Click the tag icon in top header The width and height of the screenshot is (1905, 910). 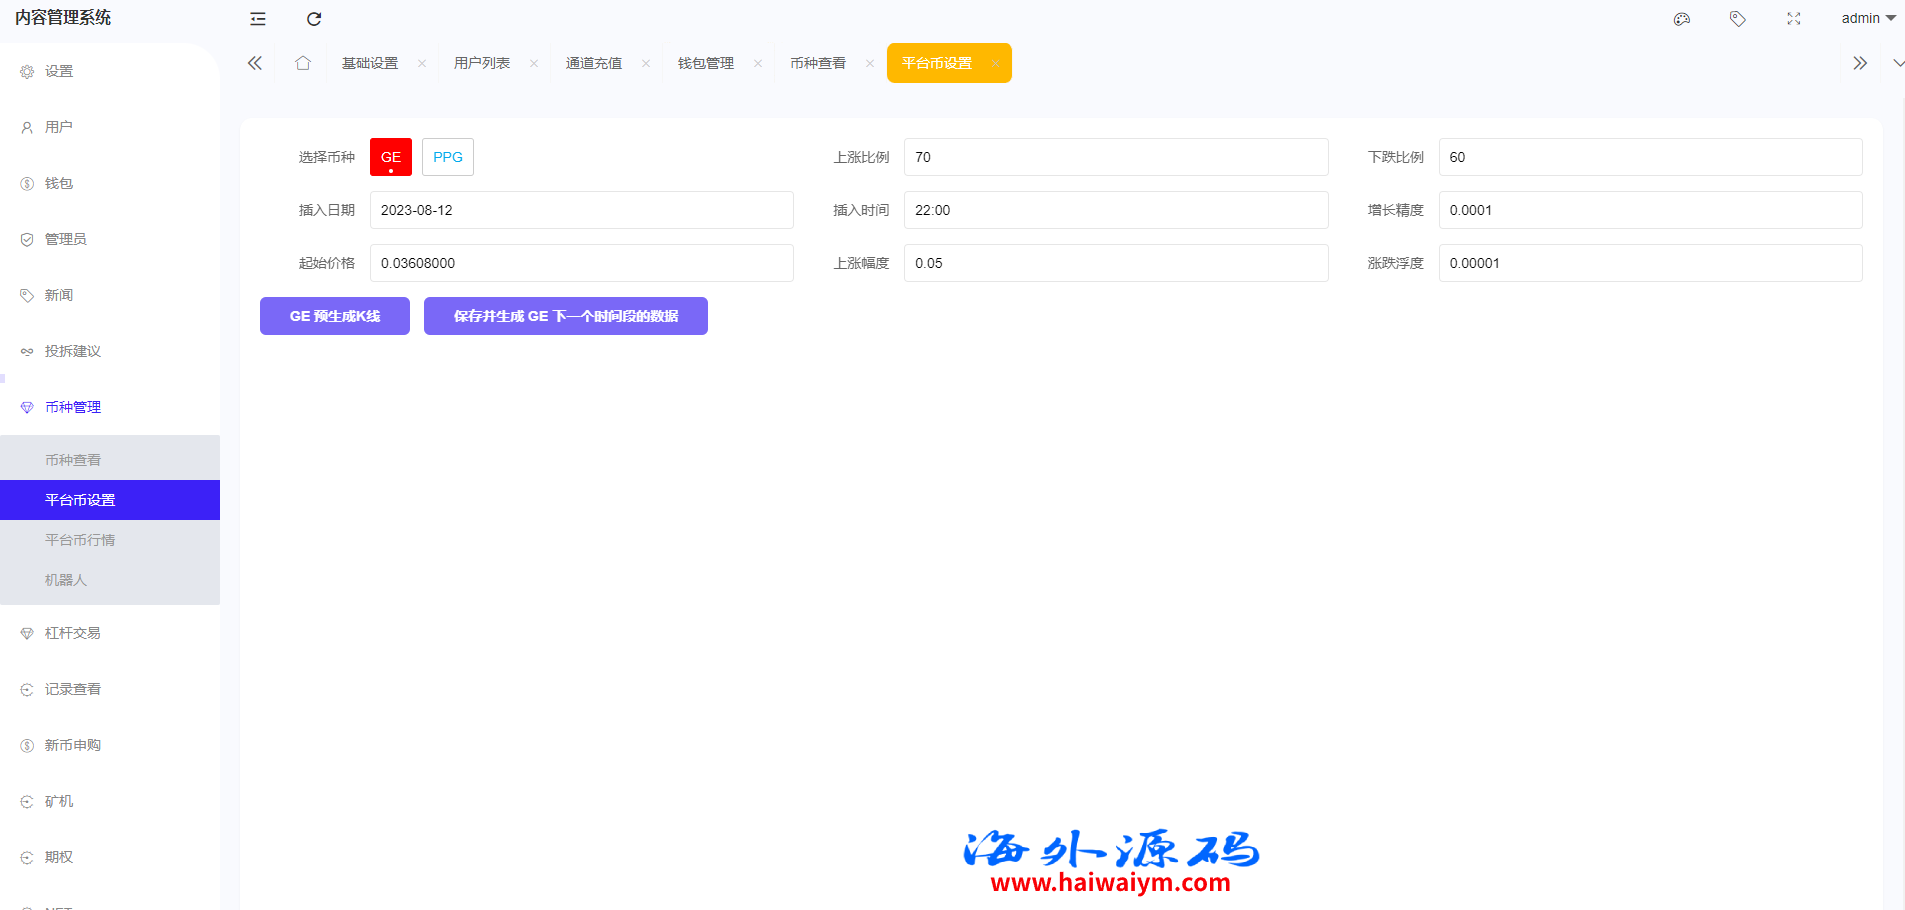(1738, 19)
